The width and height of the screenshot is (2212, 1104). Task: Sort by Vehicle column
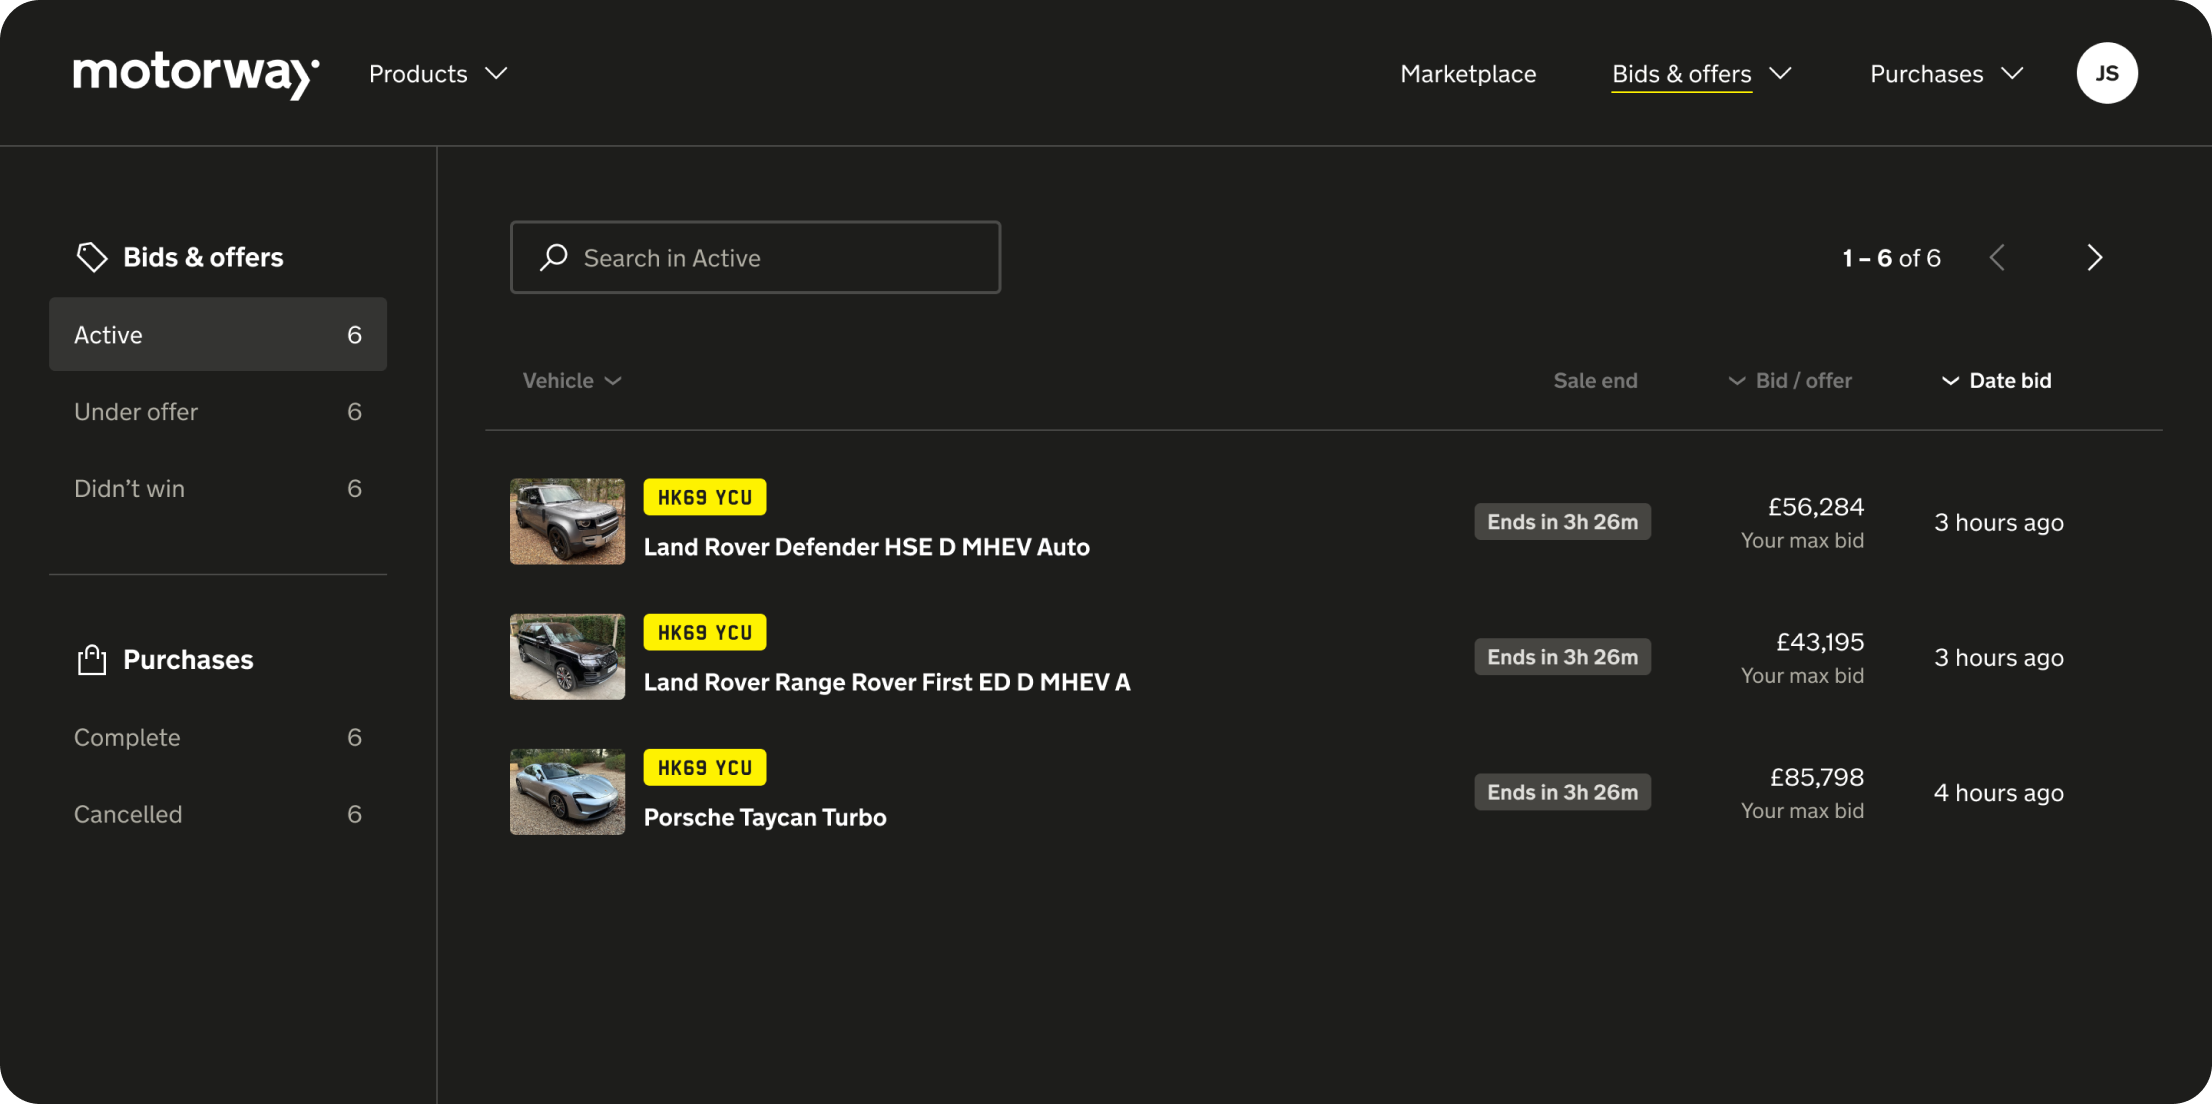pyautogui.click(x=572, y=381)
